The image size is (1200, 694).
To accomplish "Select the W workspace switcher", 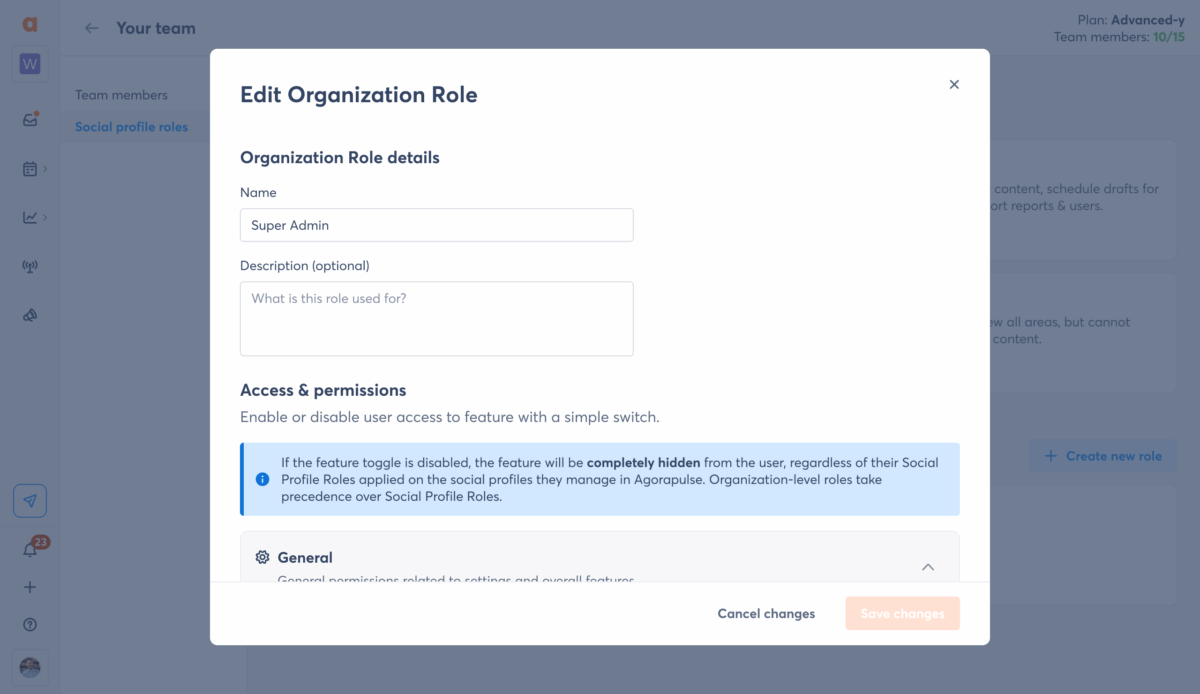I will coord(30,65).
